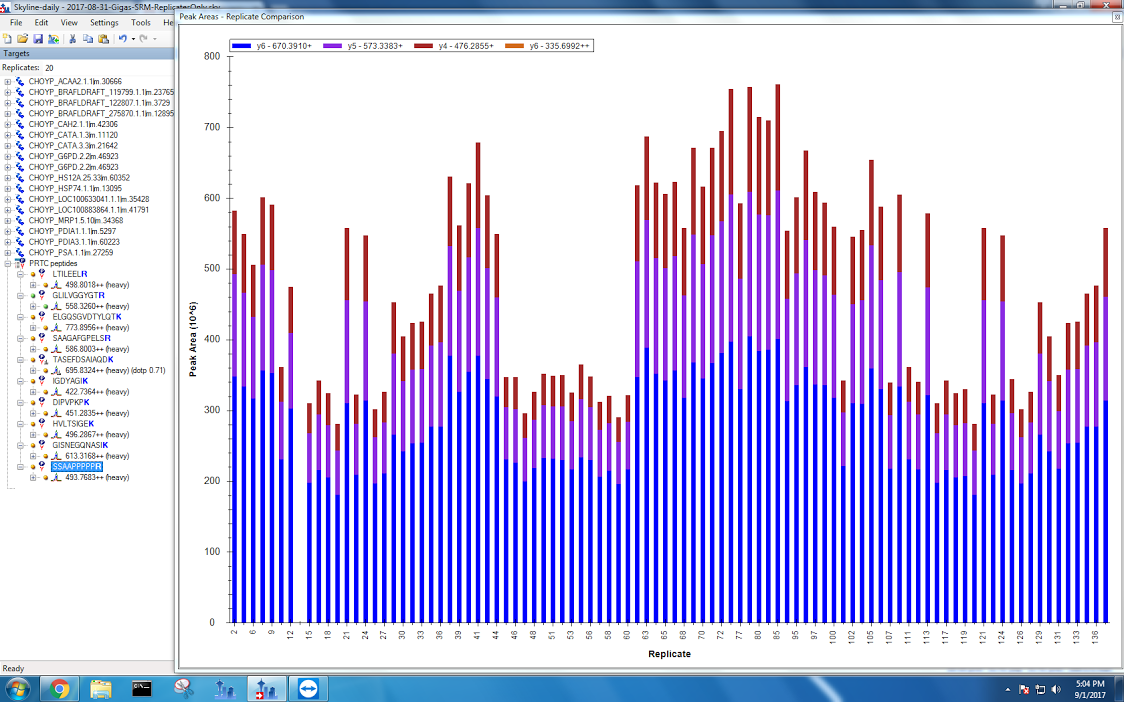Expand the CHOYP_ACAA2.1.1 protein node
The image size is (1124, 702).
point(8,81)
